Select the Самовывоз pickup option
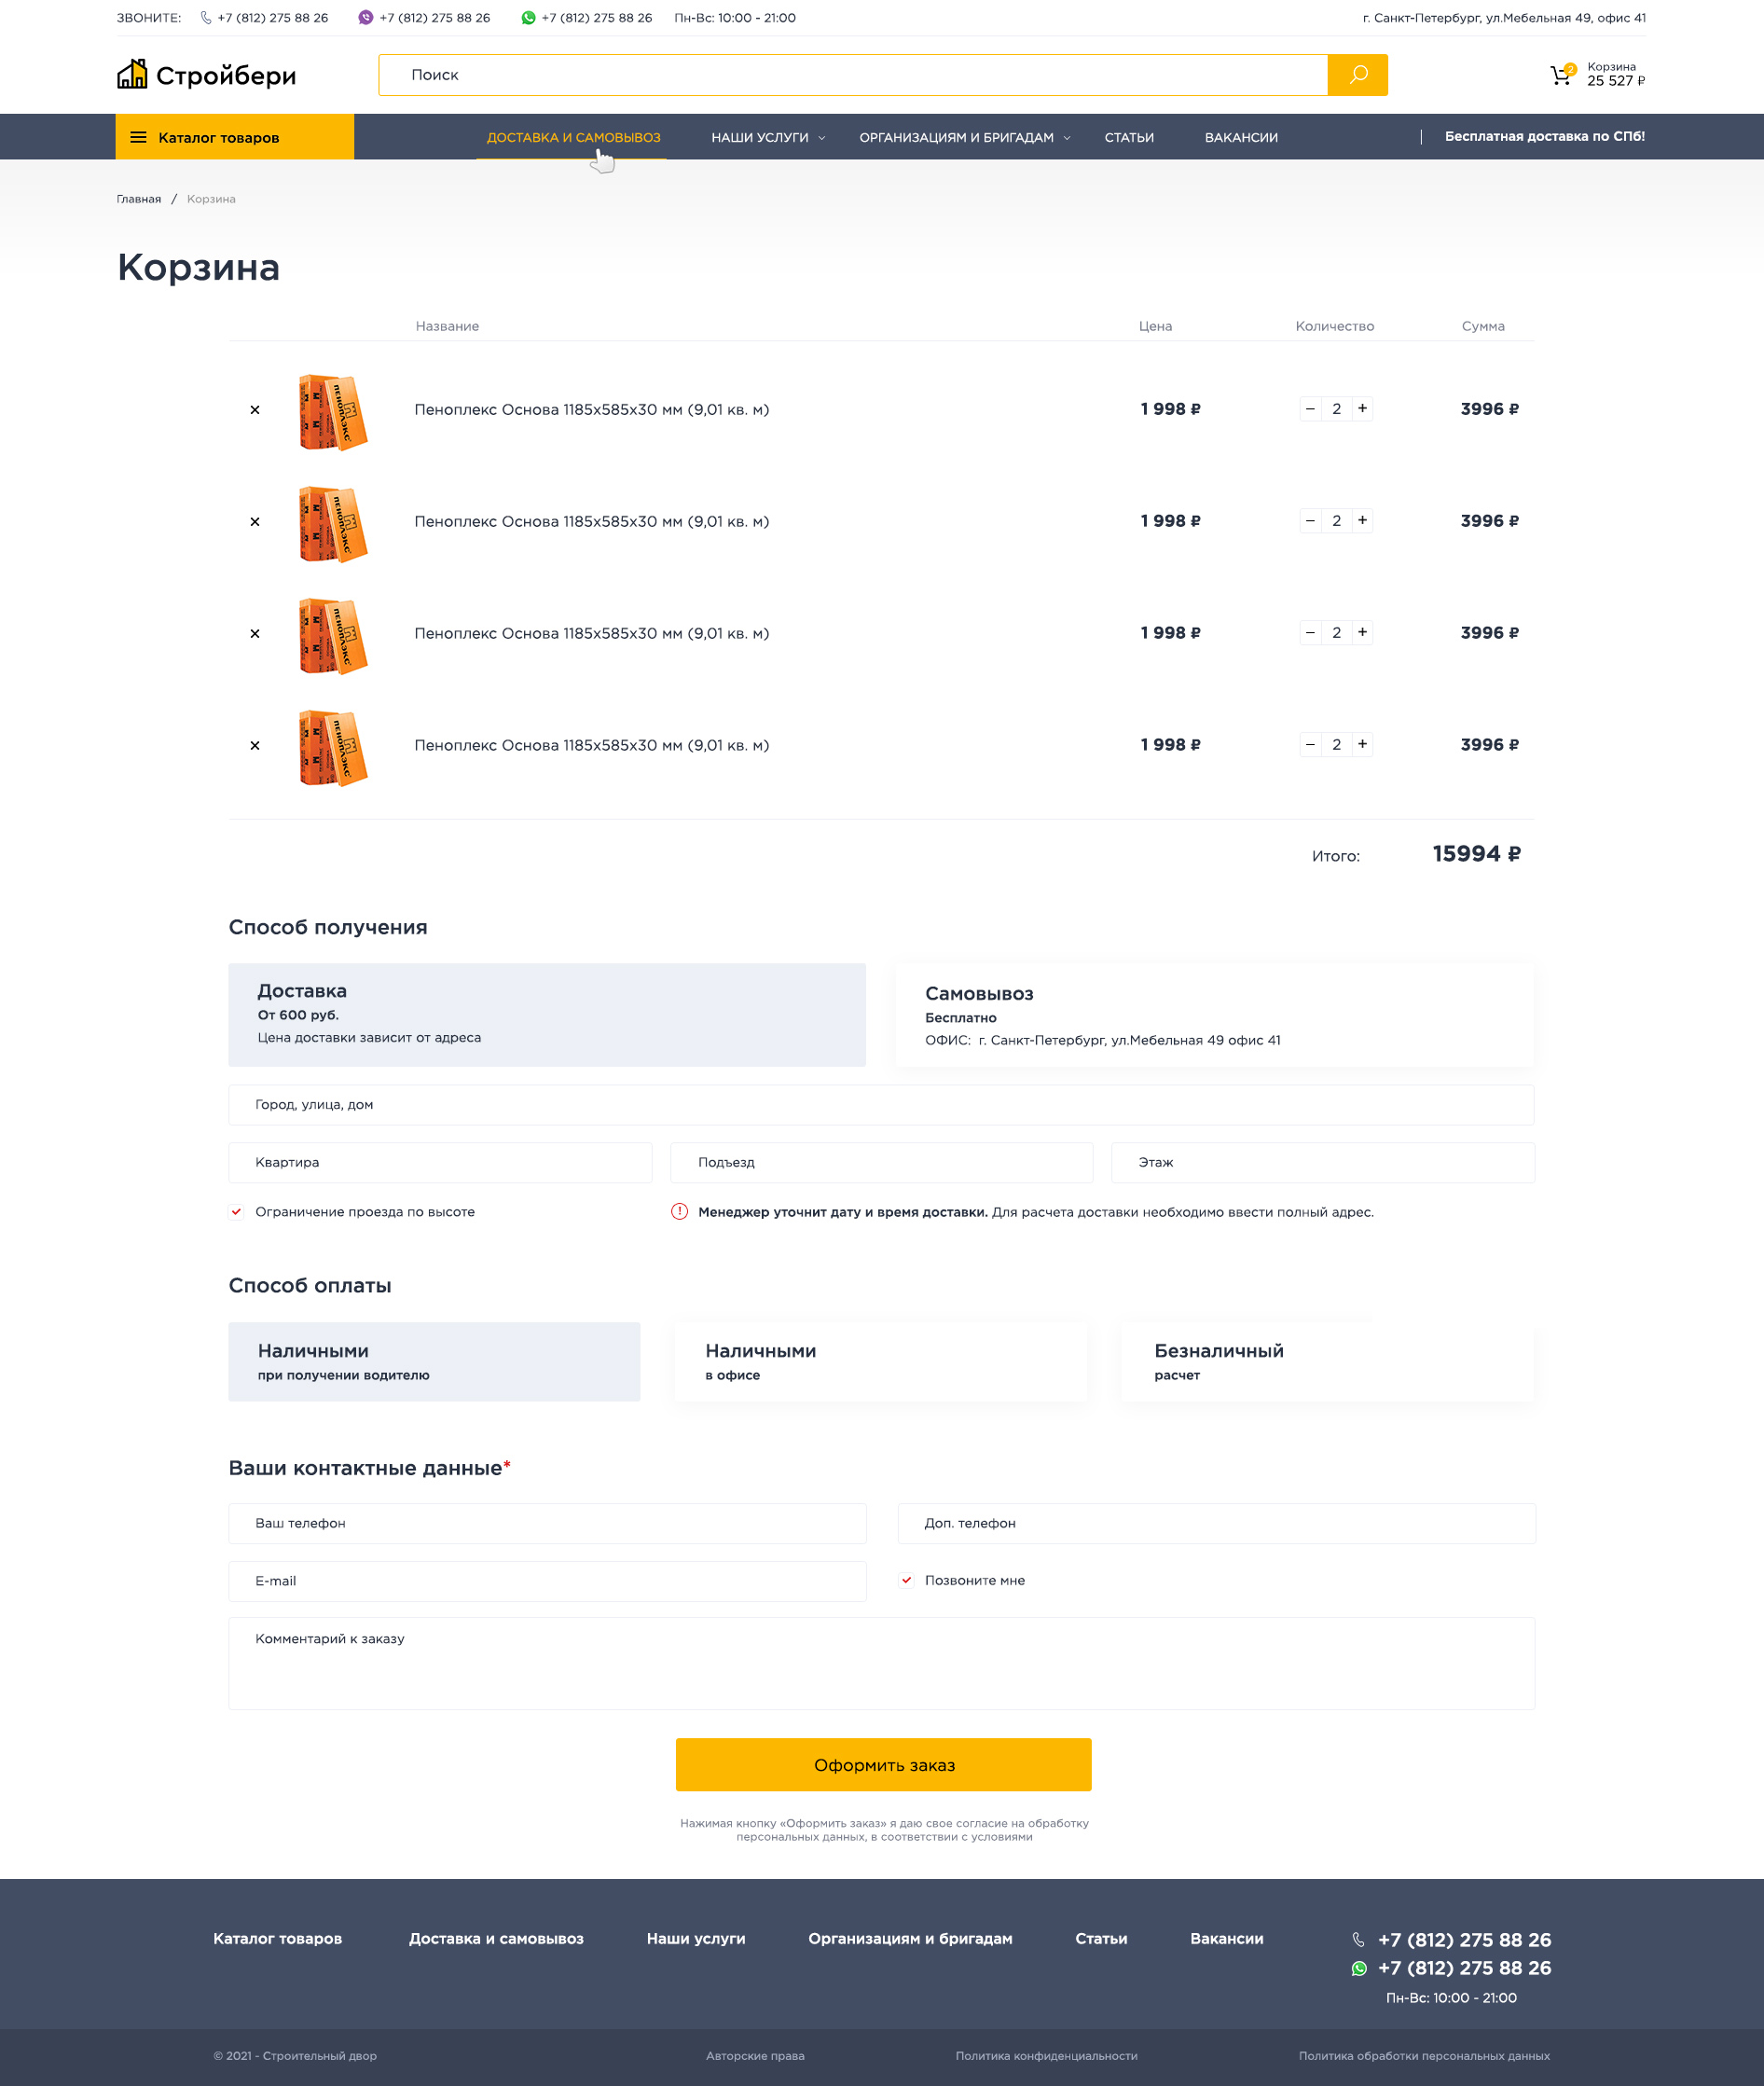Screen dimensions: 1764x2086 tap(1215, 1015)
